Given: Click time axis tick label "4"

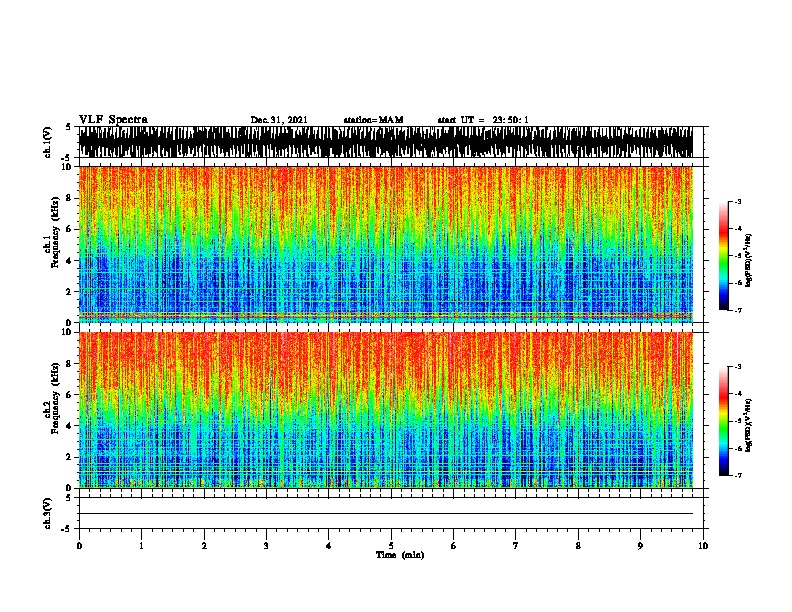Looking at the screenshot, I should (329, 546).
